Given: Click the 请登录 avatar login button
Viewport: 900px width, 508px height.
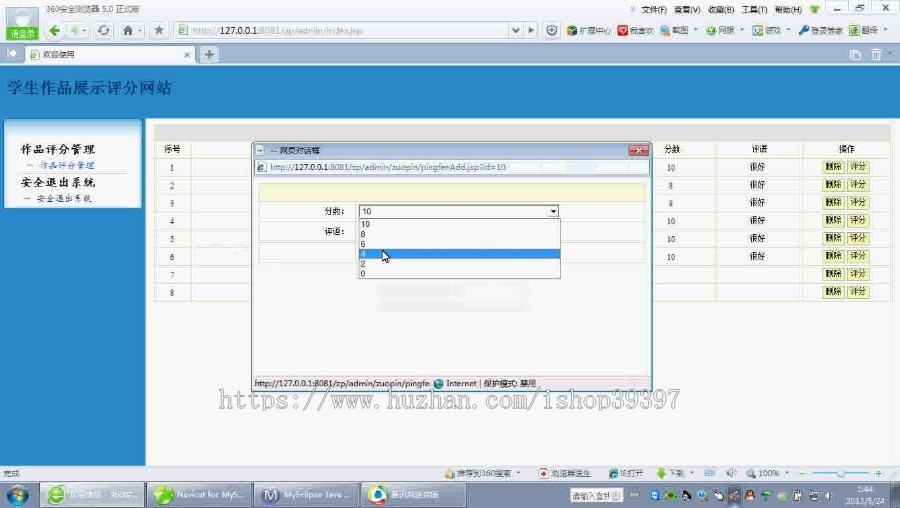Looking at the screenshot, I should coord(22,23).
